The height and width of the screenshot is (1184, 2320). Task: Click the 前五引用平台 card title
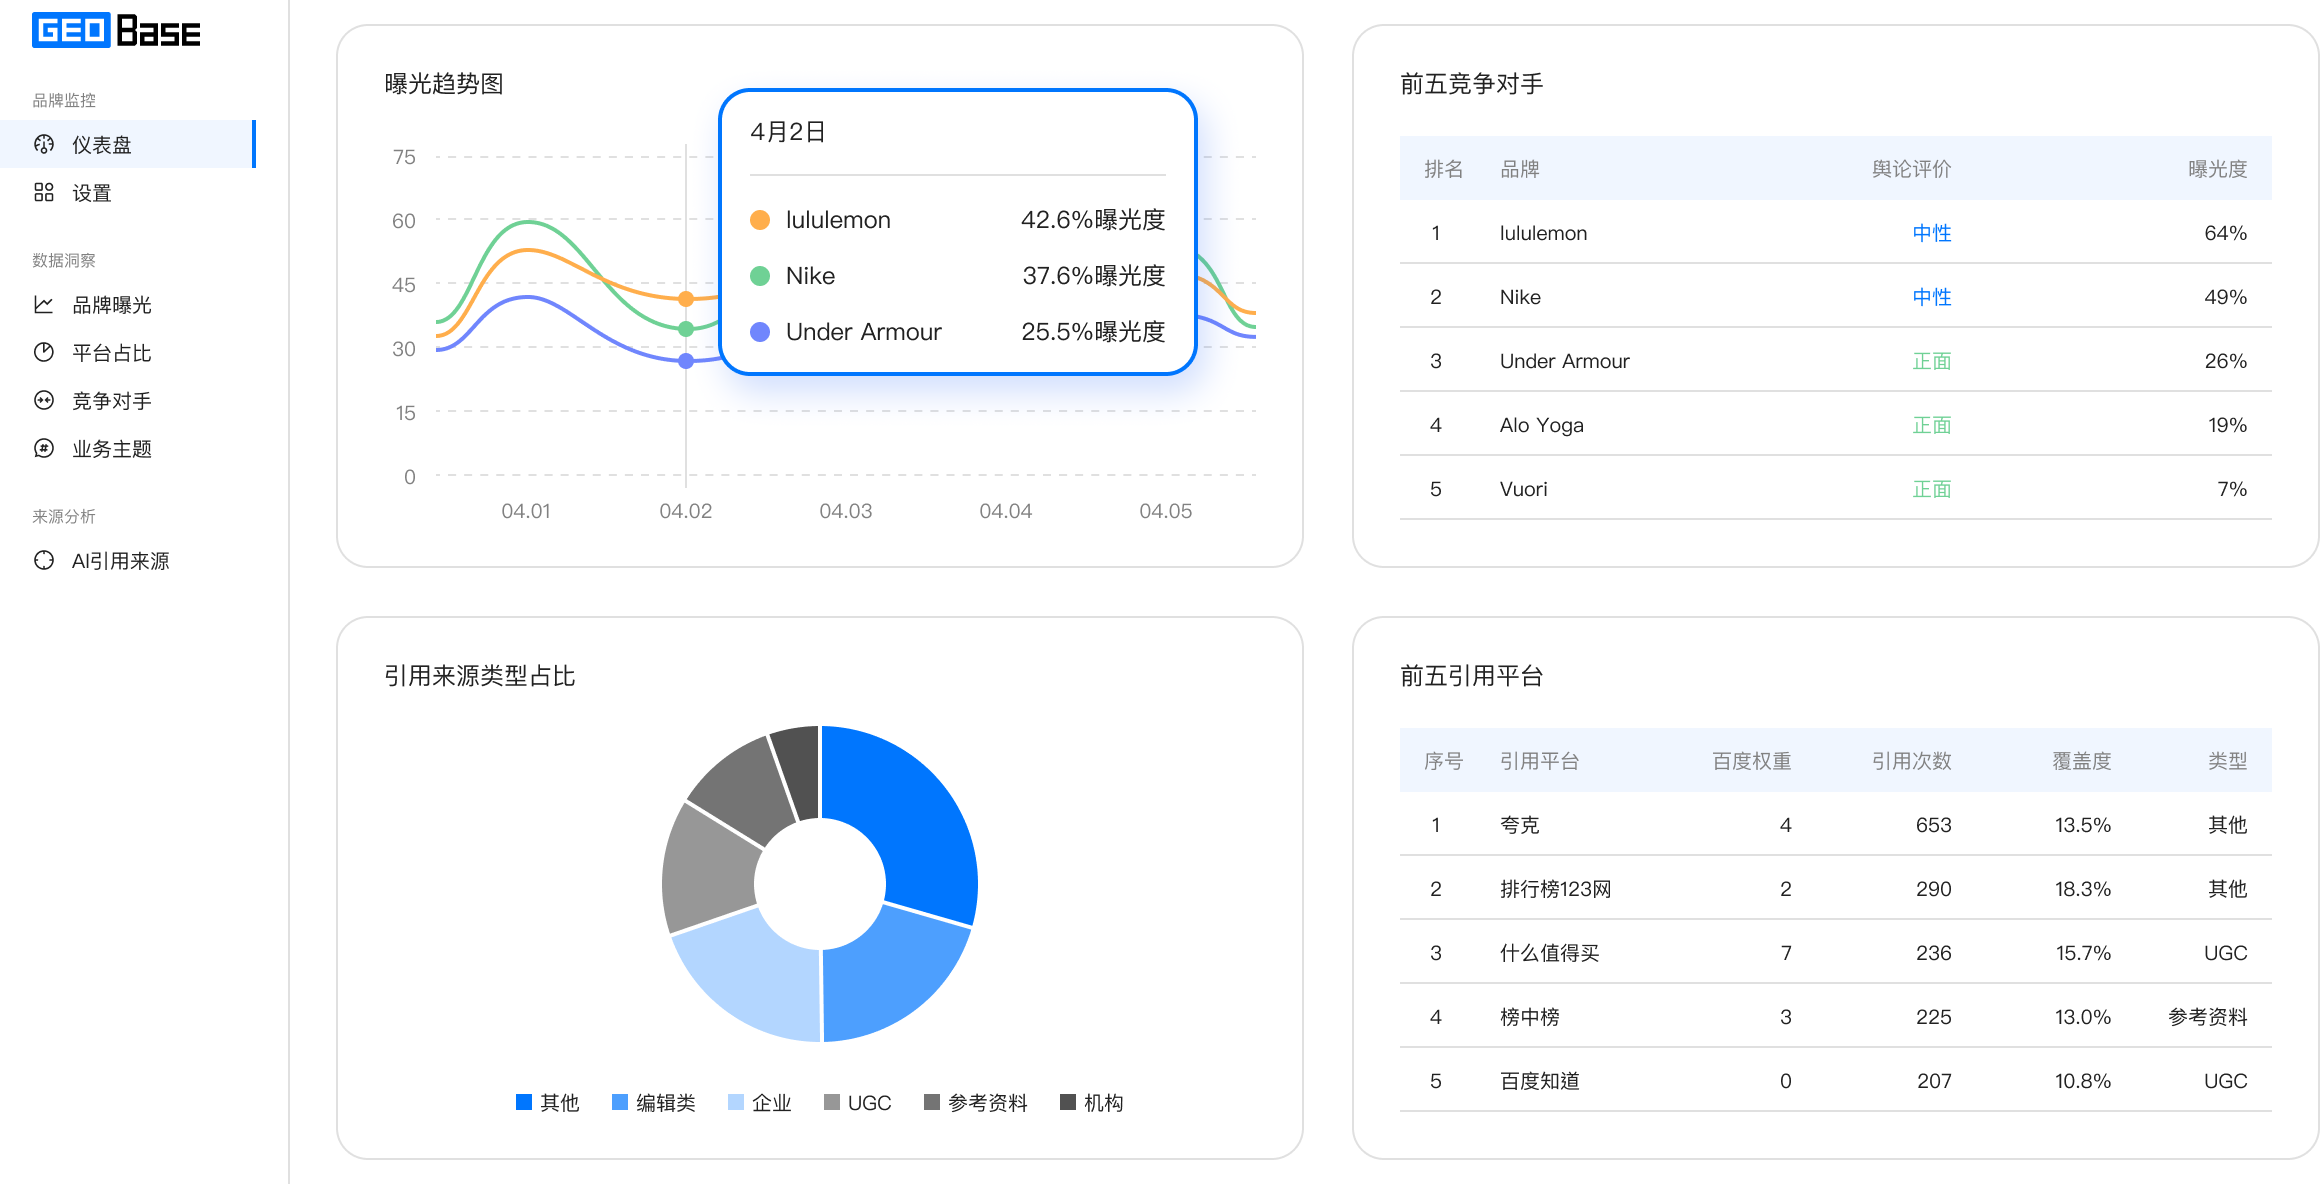click(x=1472, y=676)
